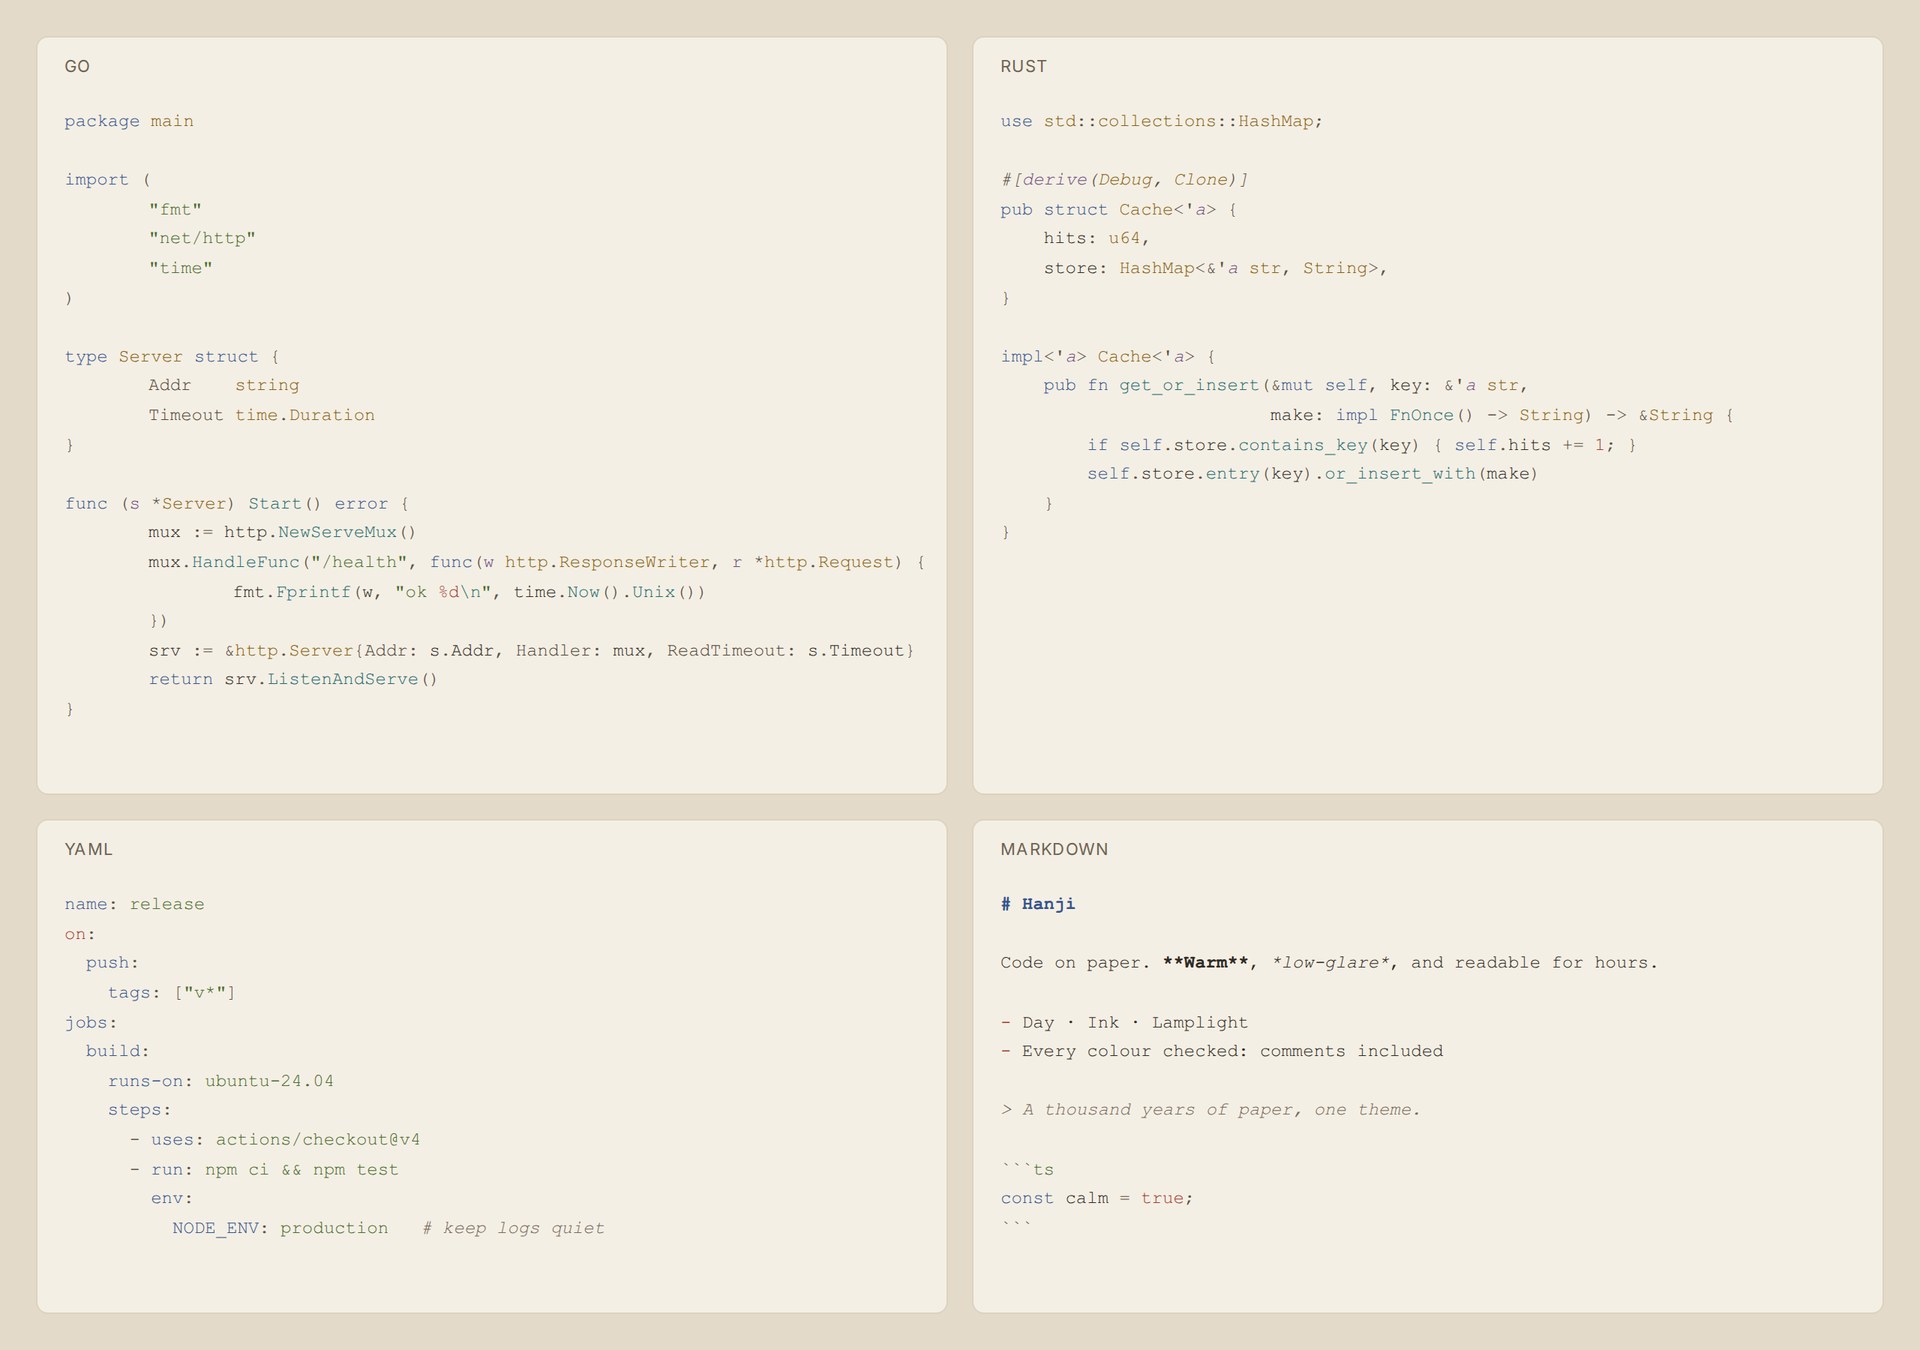The height and width of the screenshot is (1350, 1920).
Task: Click 'NODE_ENV: production' line
Action: [280, 1228]
